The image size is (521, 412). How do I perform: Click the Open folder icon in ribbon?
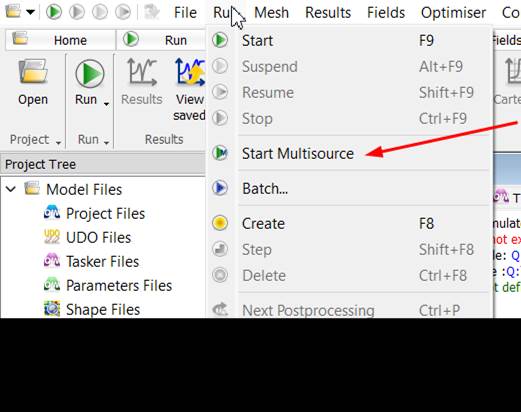coord(33,71)
